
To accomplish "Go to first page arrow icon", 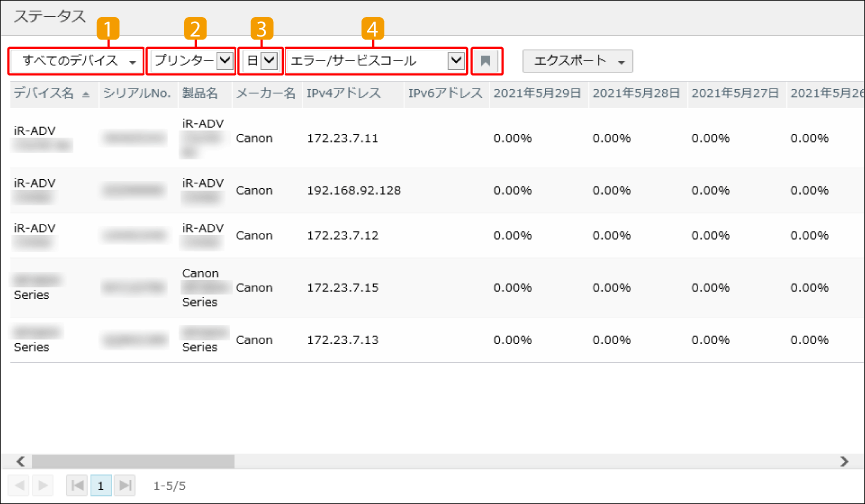I will [x=77, y=485].
